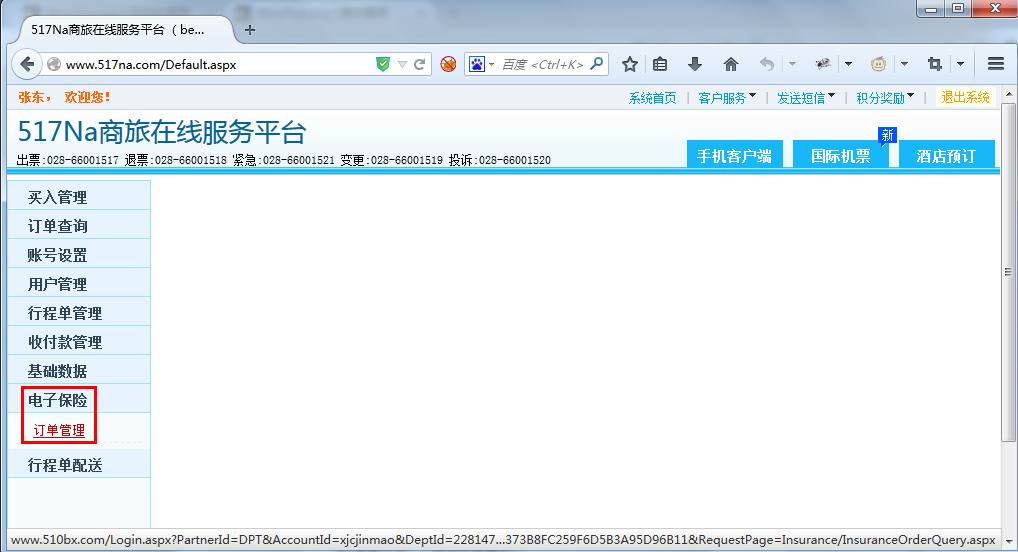Bookmark this page with the star icon
Image resolution: width=1018 pixels, height=552 pixels.
click(629, 64)
